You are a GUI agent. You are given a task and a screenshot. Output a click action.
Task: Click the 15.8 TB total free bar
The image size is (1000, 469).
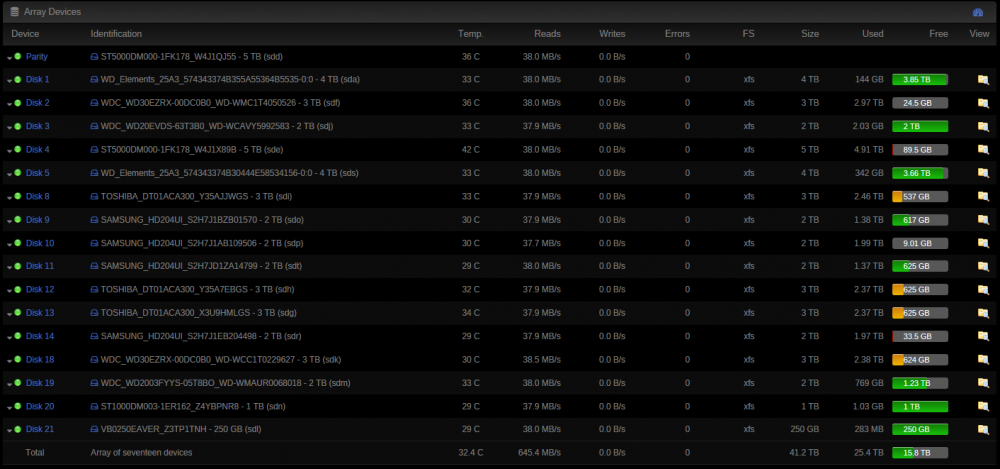click(920, 453)
